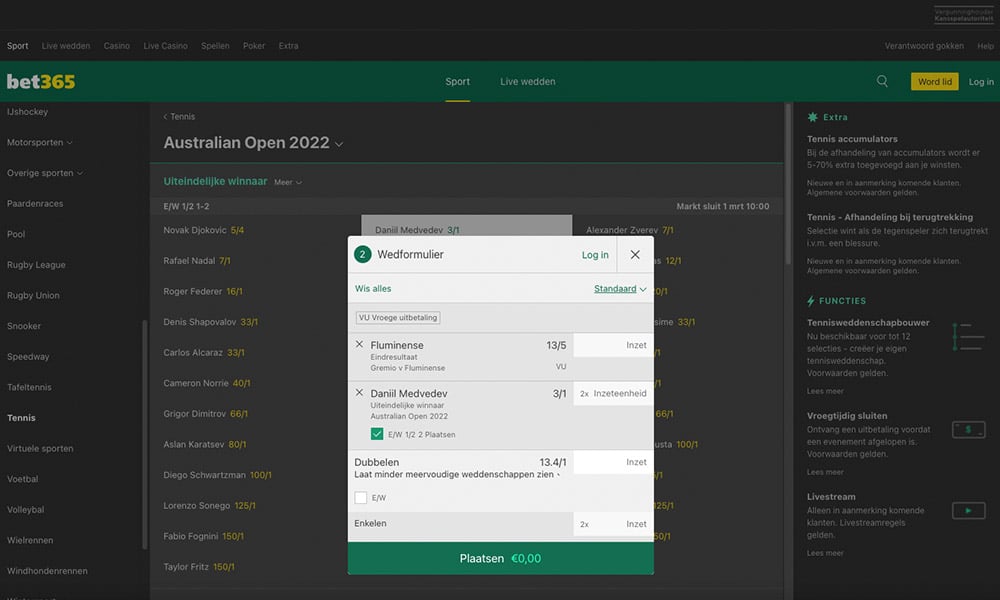Click the Dubbelen Inzet stake field
This screenshot has width=1000, height=600.
pyautogui.click(x=614, y=462)
